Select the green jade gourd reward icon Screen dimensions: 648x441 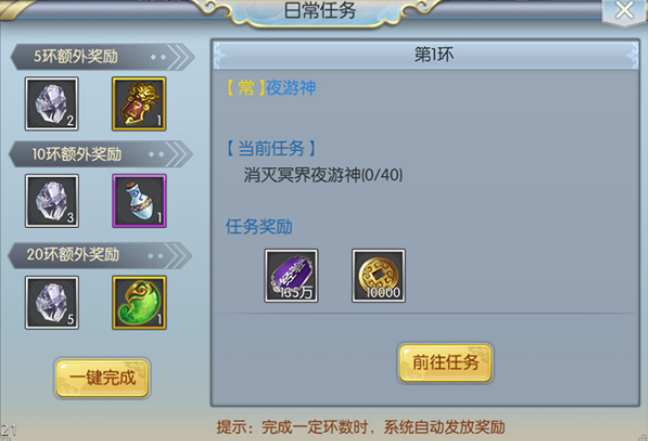139,303
